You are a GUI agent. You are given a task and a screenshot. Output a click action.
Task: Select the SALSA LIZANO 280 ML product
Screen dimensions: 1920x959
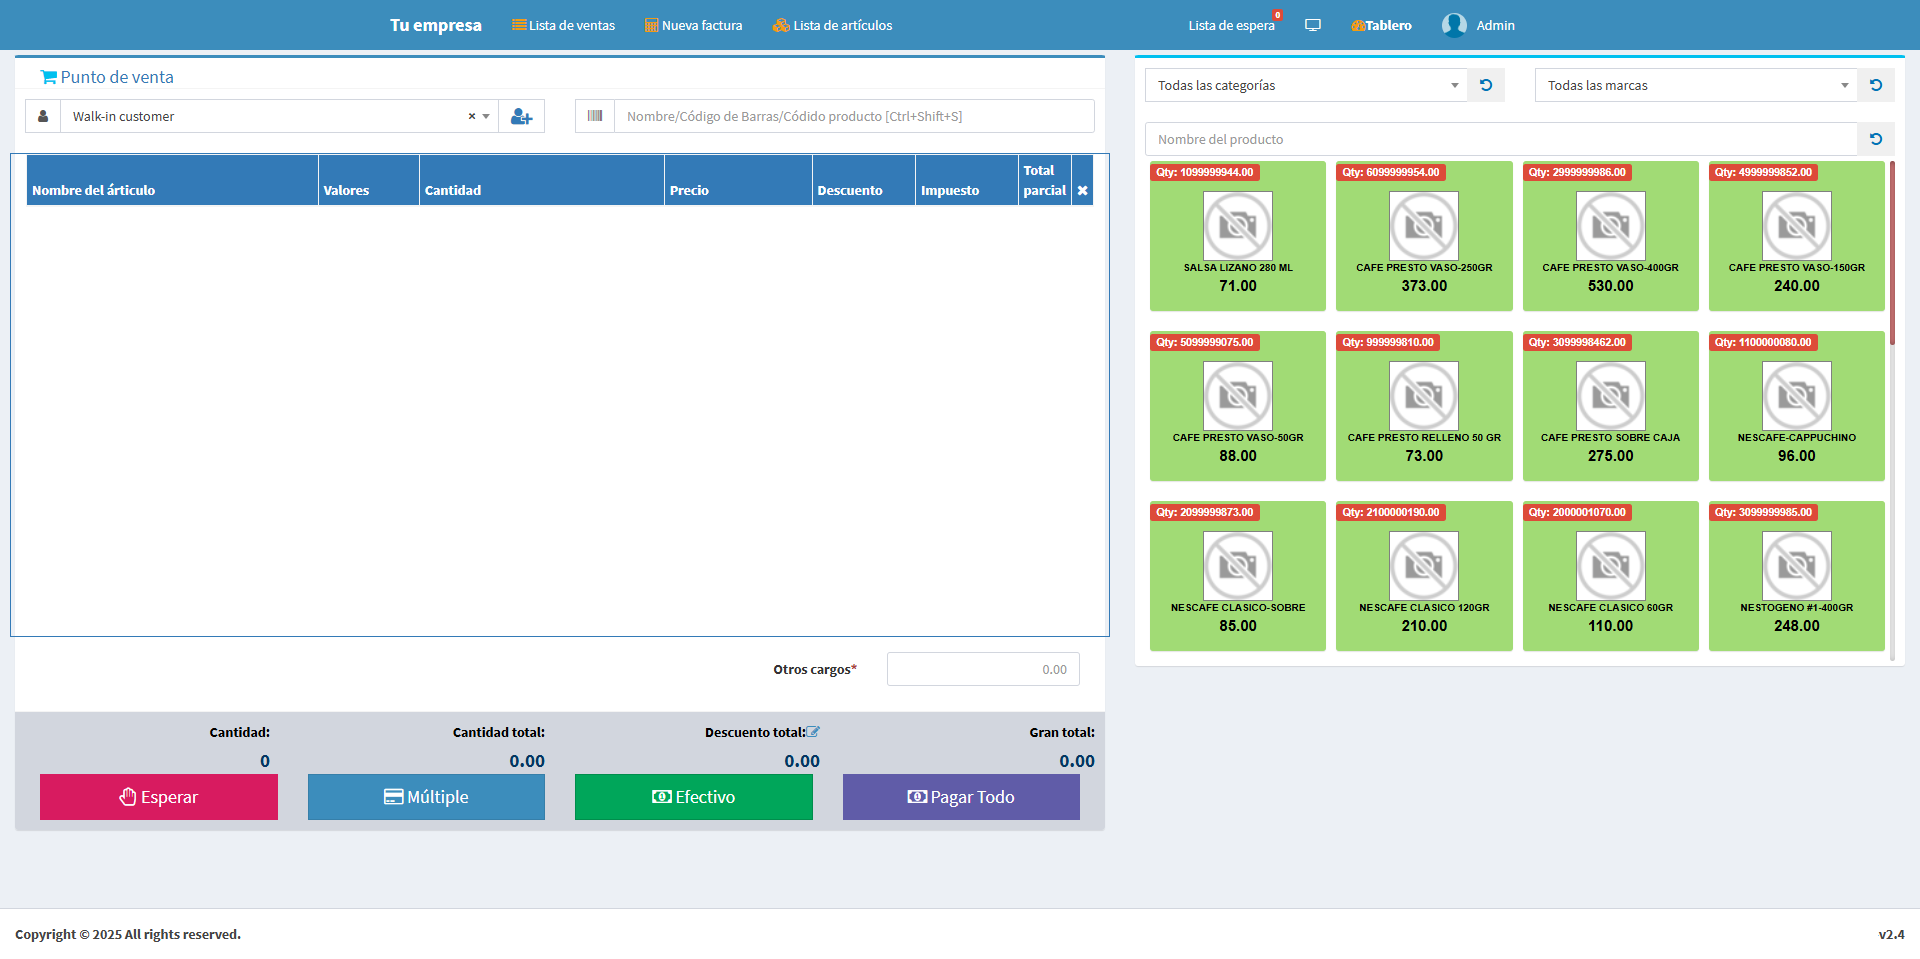click(x=1237, y=236)
